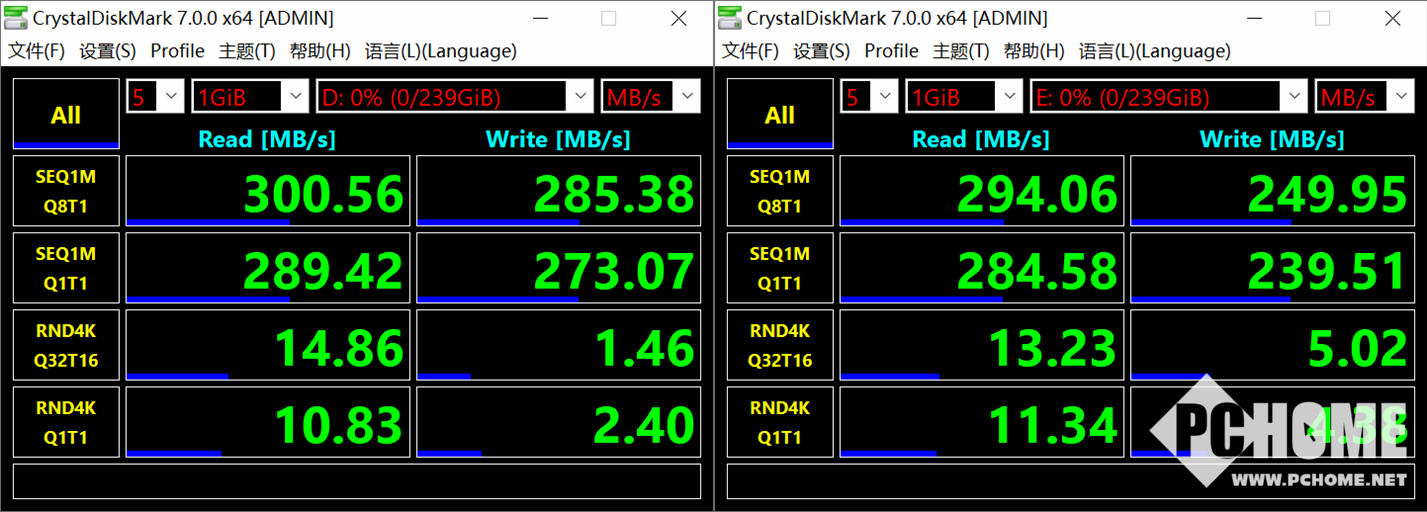Open drive E: selection dropdown
The image size is (1427, 512).
1169,97
